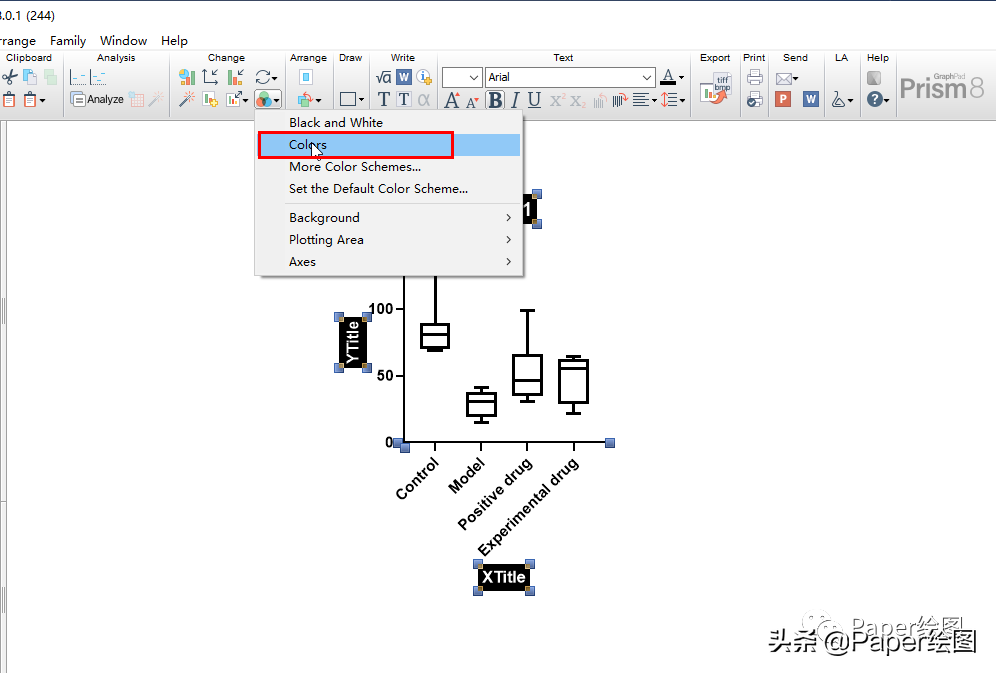The width and height of the screenshot is (996, 673).
Task: Choose Colors from the dropdown menu
Action: click(389, 145)
